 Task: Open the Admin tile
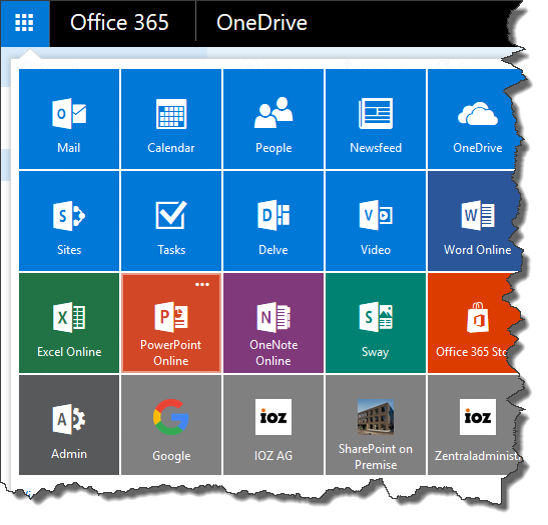tap(69, 425)
